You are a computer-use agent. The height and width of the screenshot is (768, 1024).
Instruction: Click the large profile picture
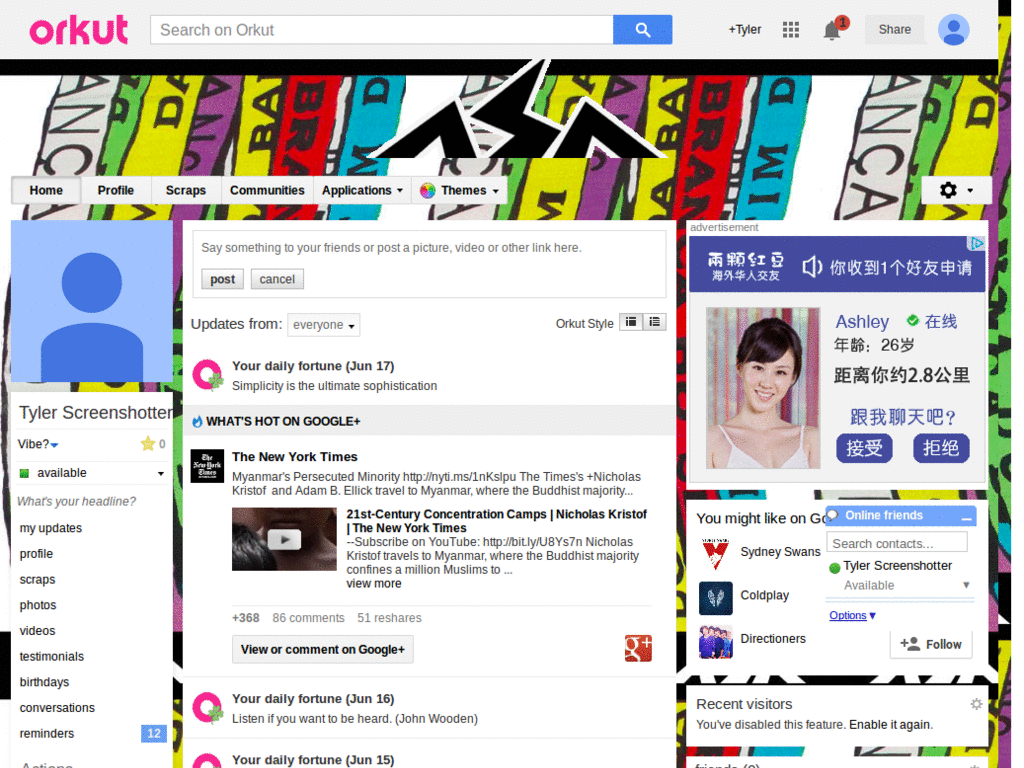92,301
